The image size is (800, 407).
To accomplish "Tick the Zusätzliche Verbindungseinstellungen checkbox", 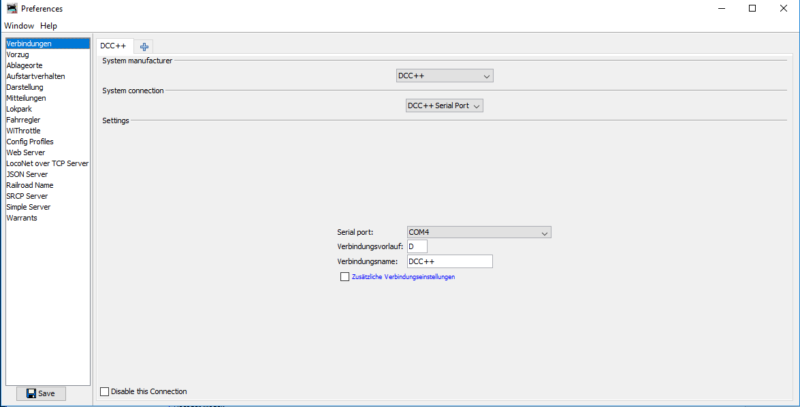I will (x=344, y=277).
